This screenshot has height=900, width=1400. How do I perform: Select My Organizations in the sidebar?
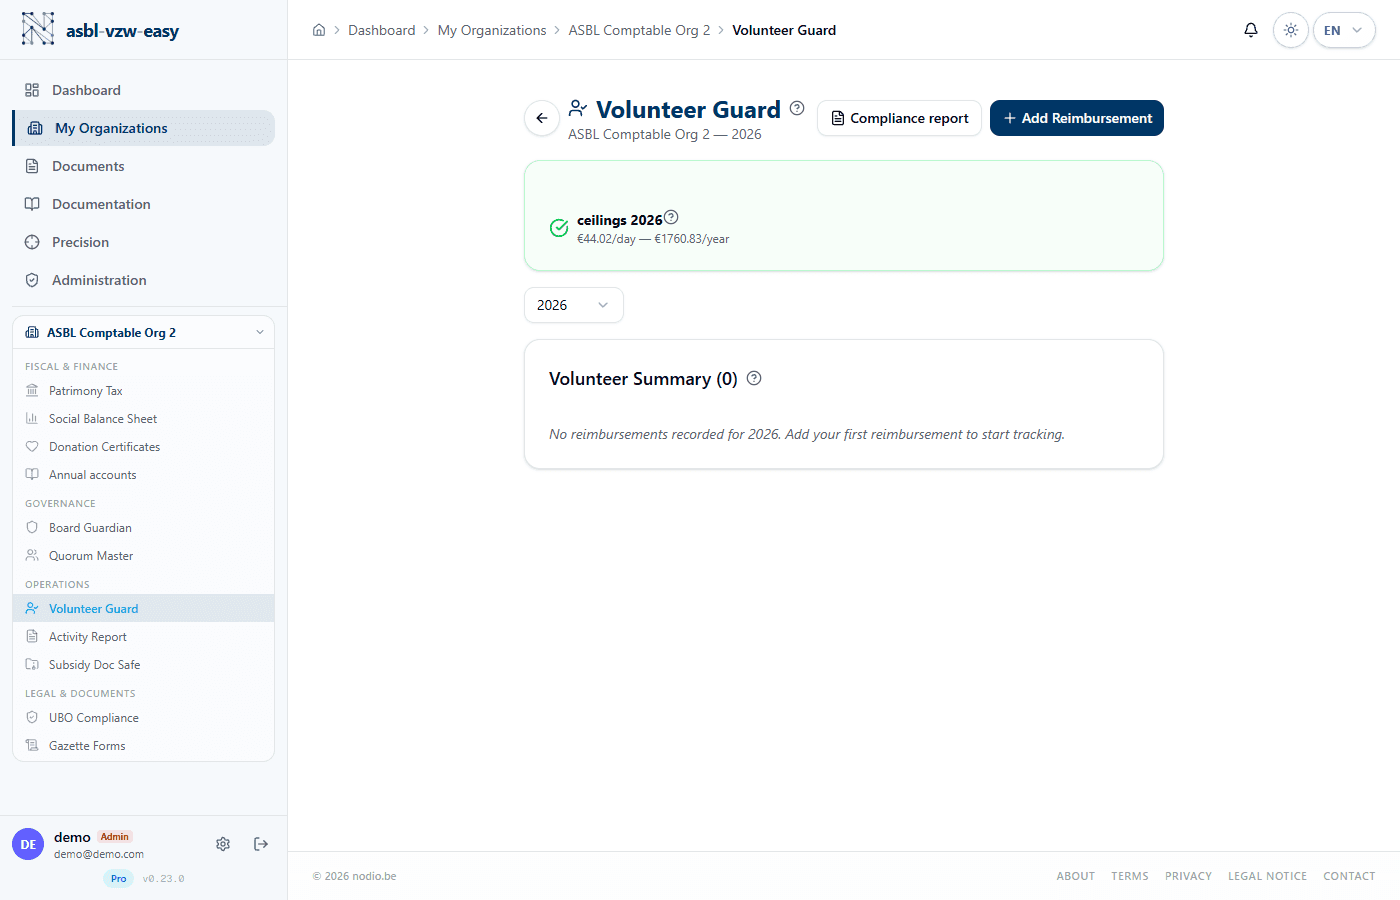143,128
